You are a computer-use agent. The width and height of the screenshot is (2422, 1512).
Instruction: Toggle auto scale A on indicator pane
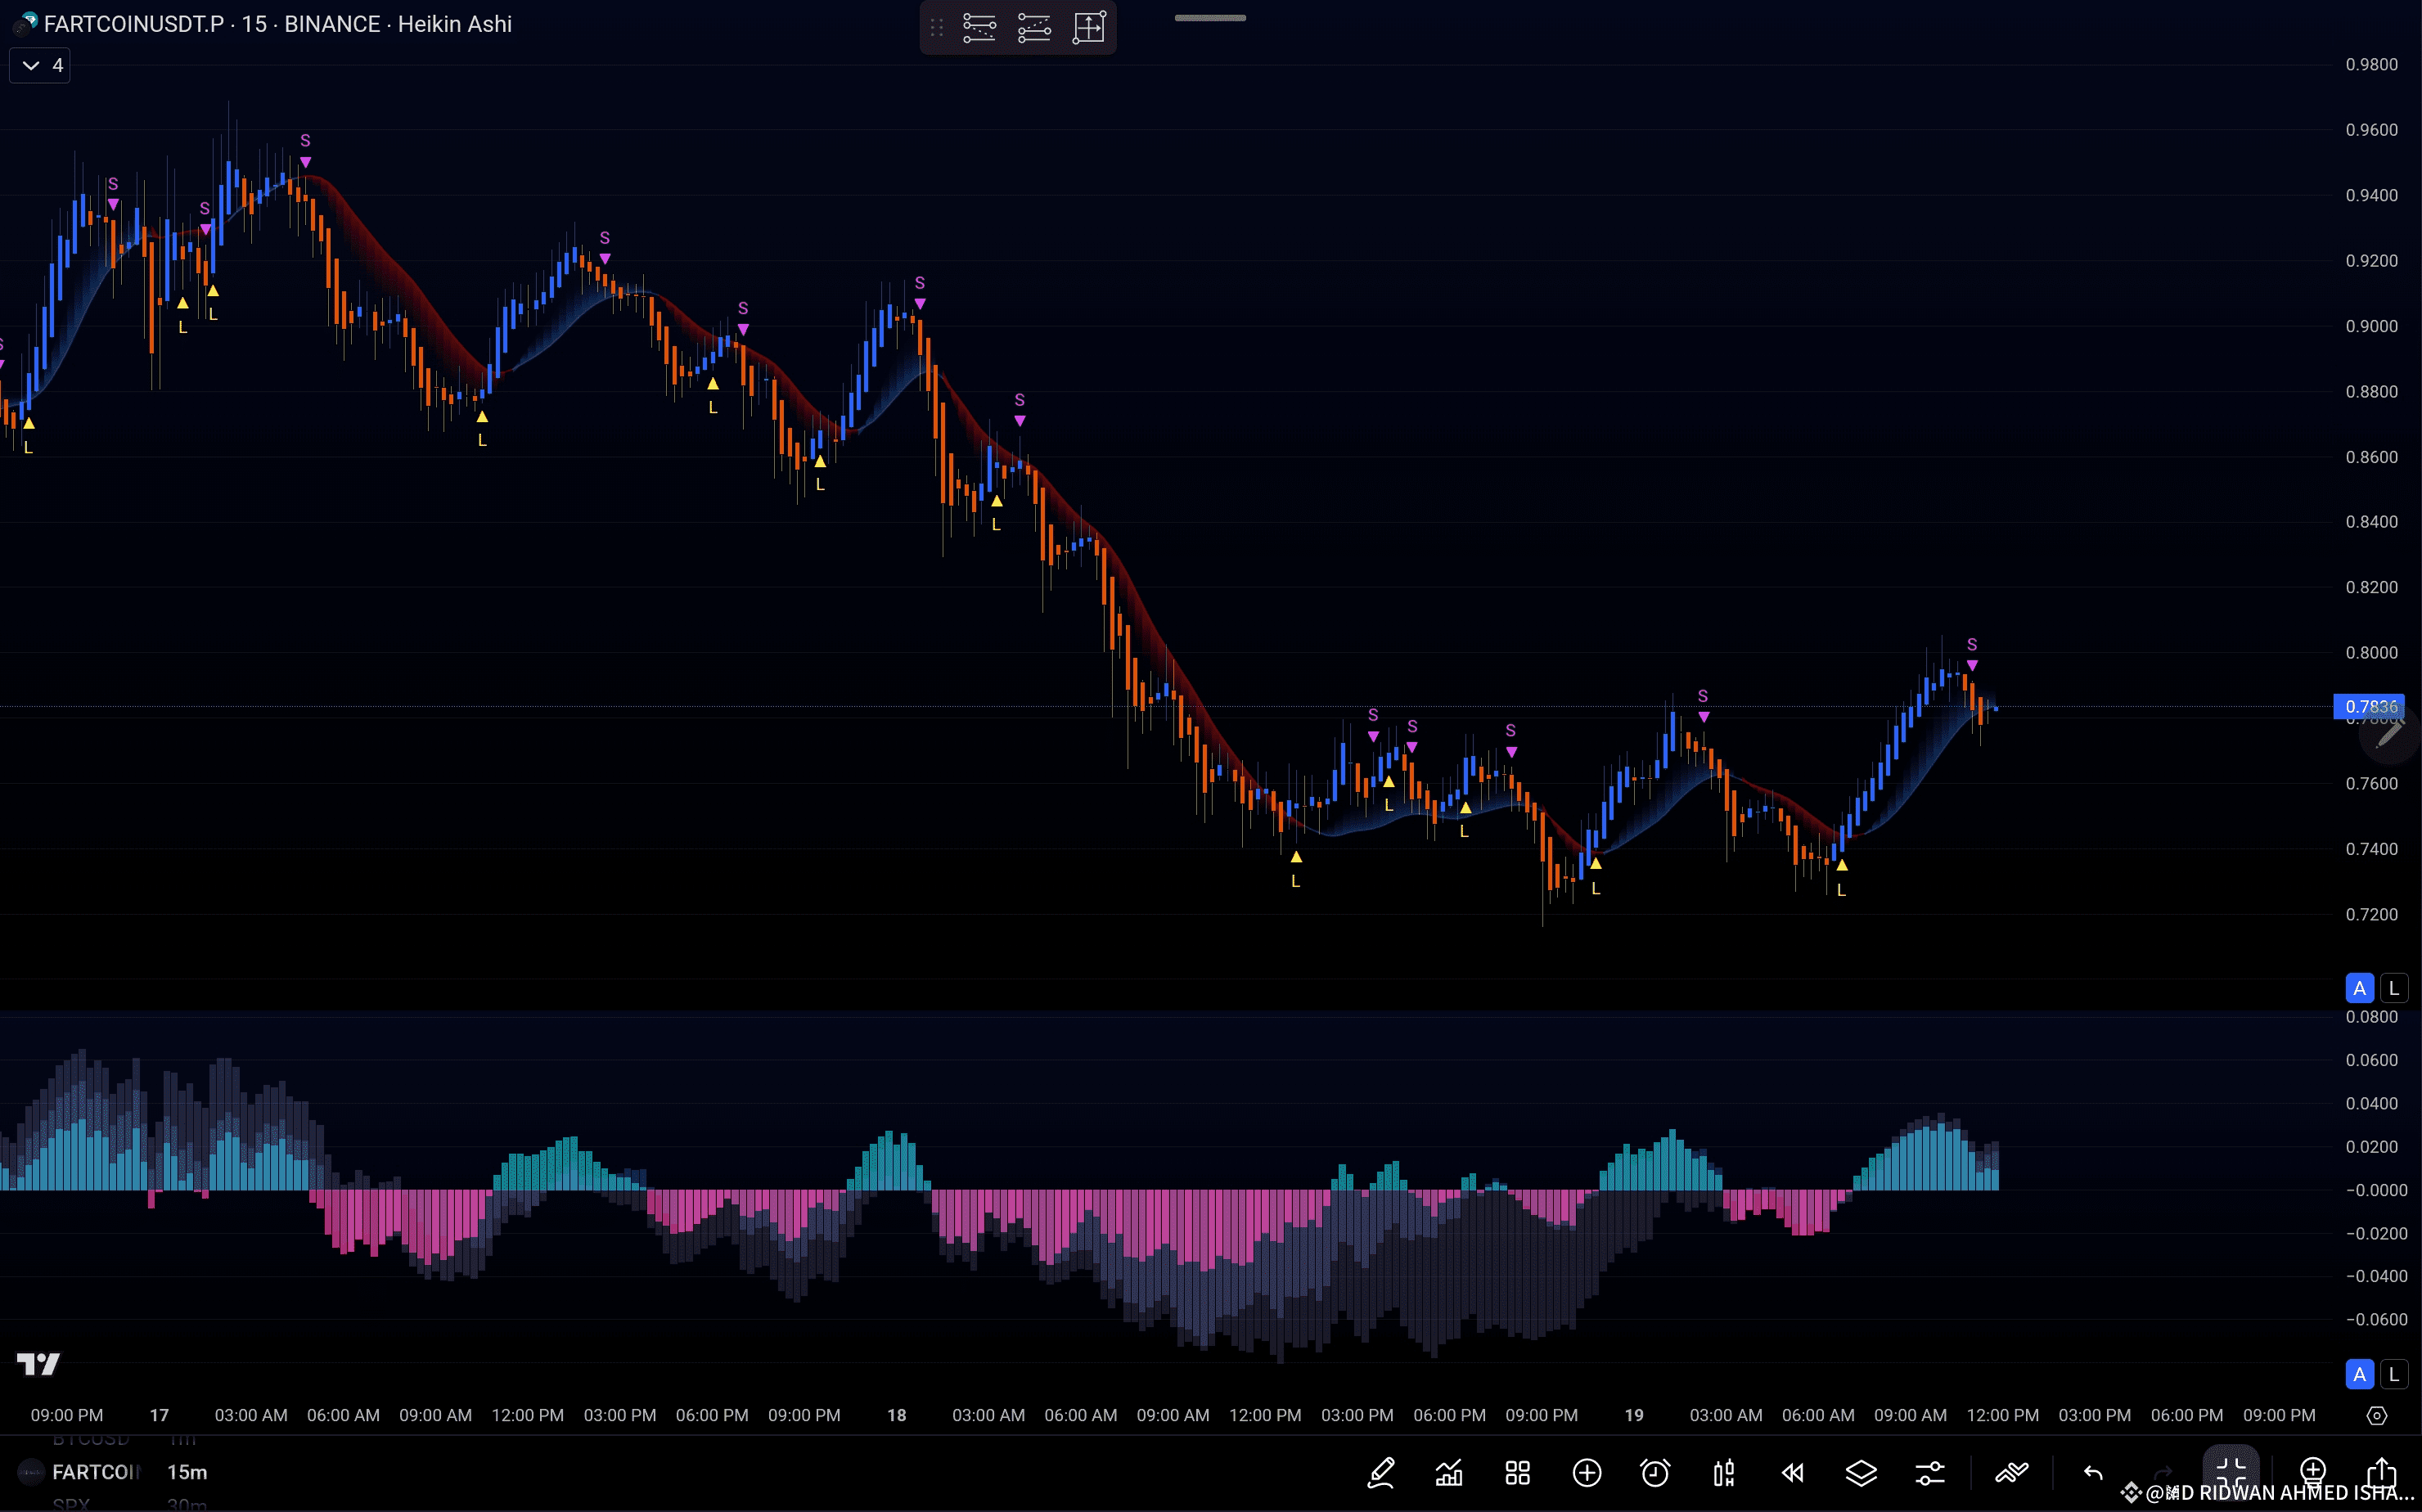[x=2359, y=1374]
